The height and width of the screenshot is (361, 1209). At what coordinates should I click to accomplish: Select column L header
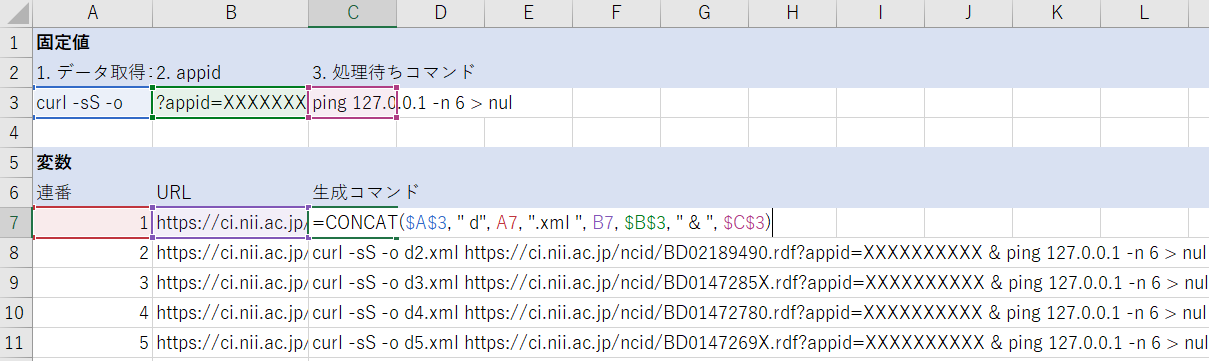(1145, 14)
